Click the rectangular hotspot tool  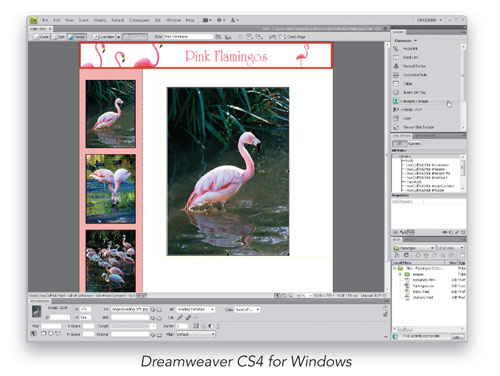[x=44, y=333]
